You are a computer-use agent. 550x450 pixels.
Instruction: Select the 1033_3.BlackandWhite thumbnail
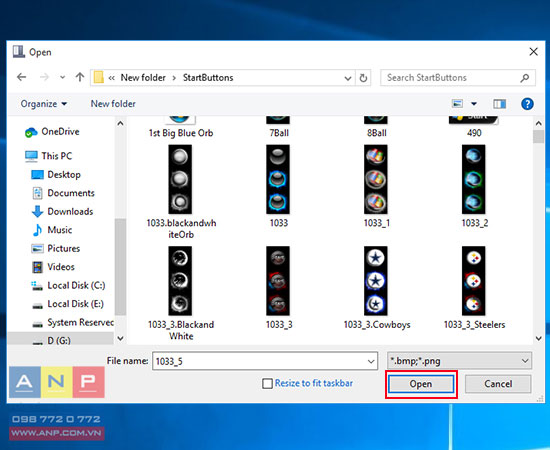pyautogui.click(x=180, y=281)
